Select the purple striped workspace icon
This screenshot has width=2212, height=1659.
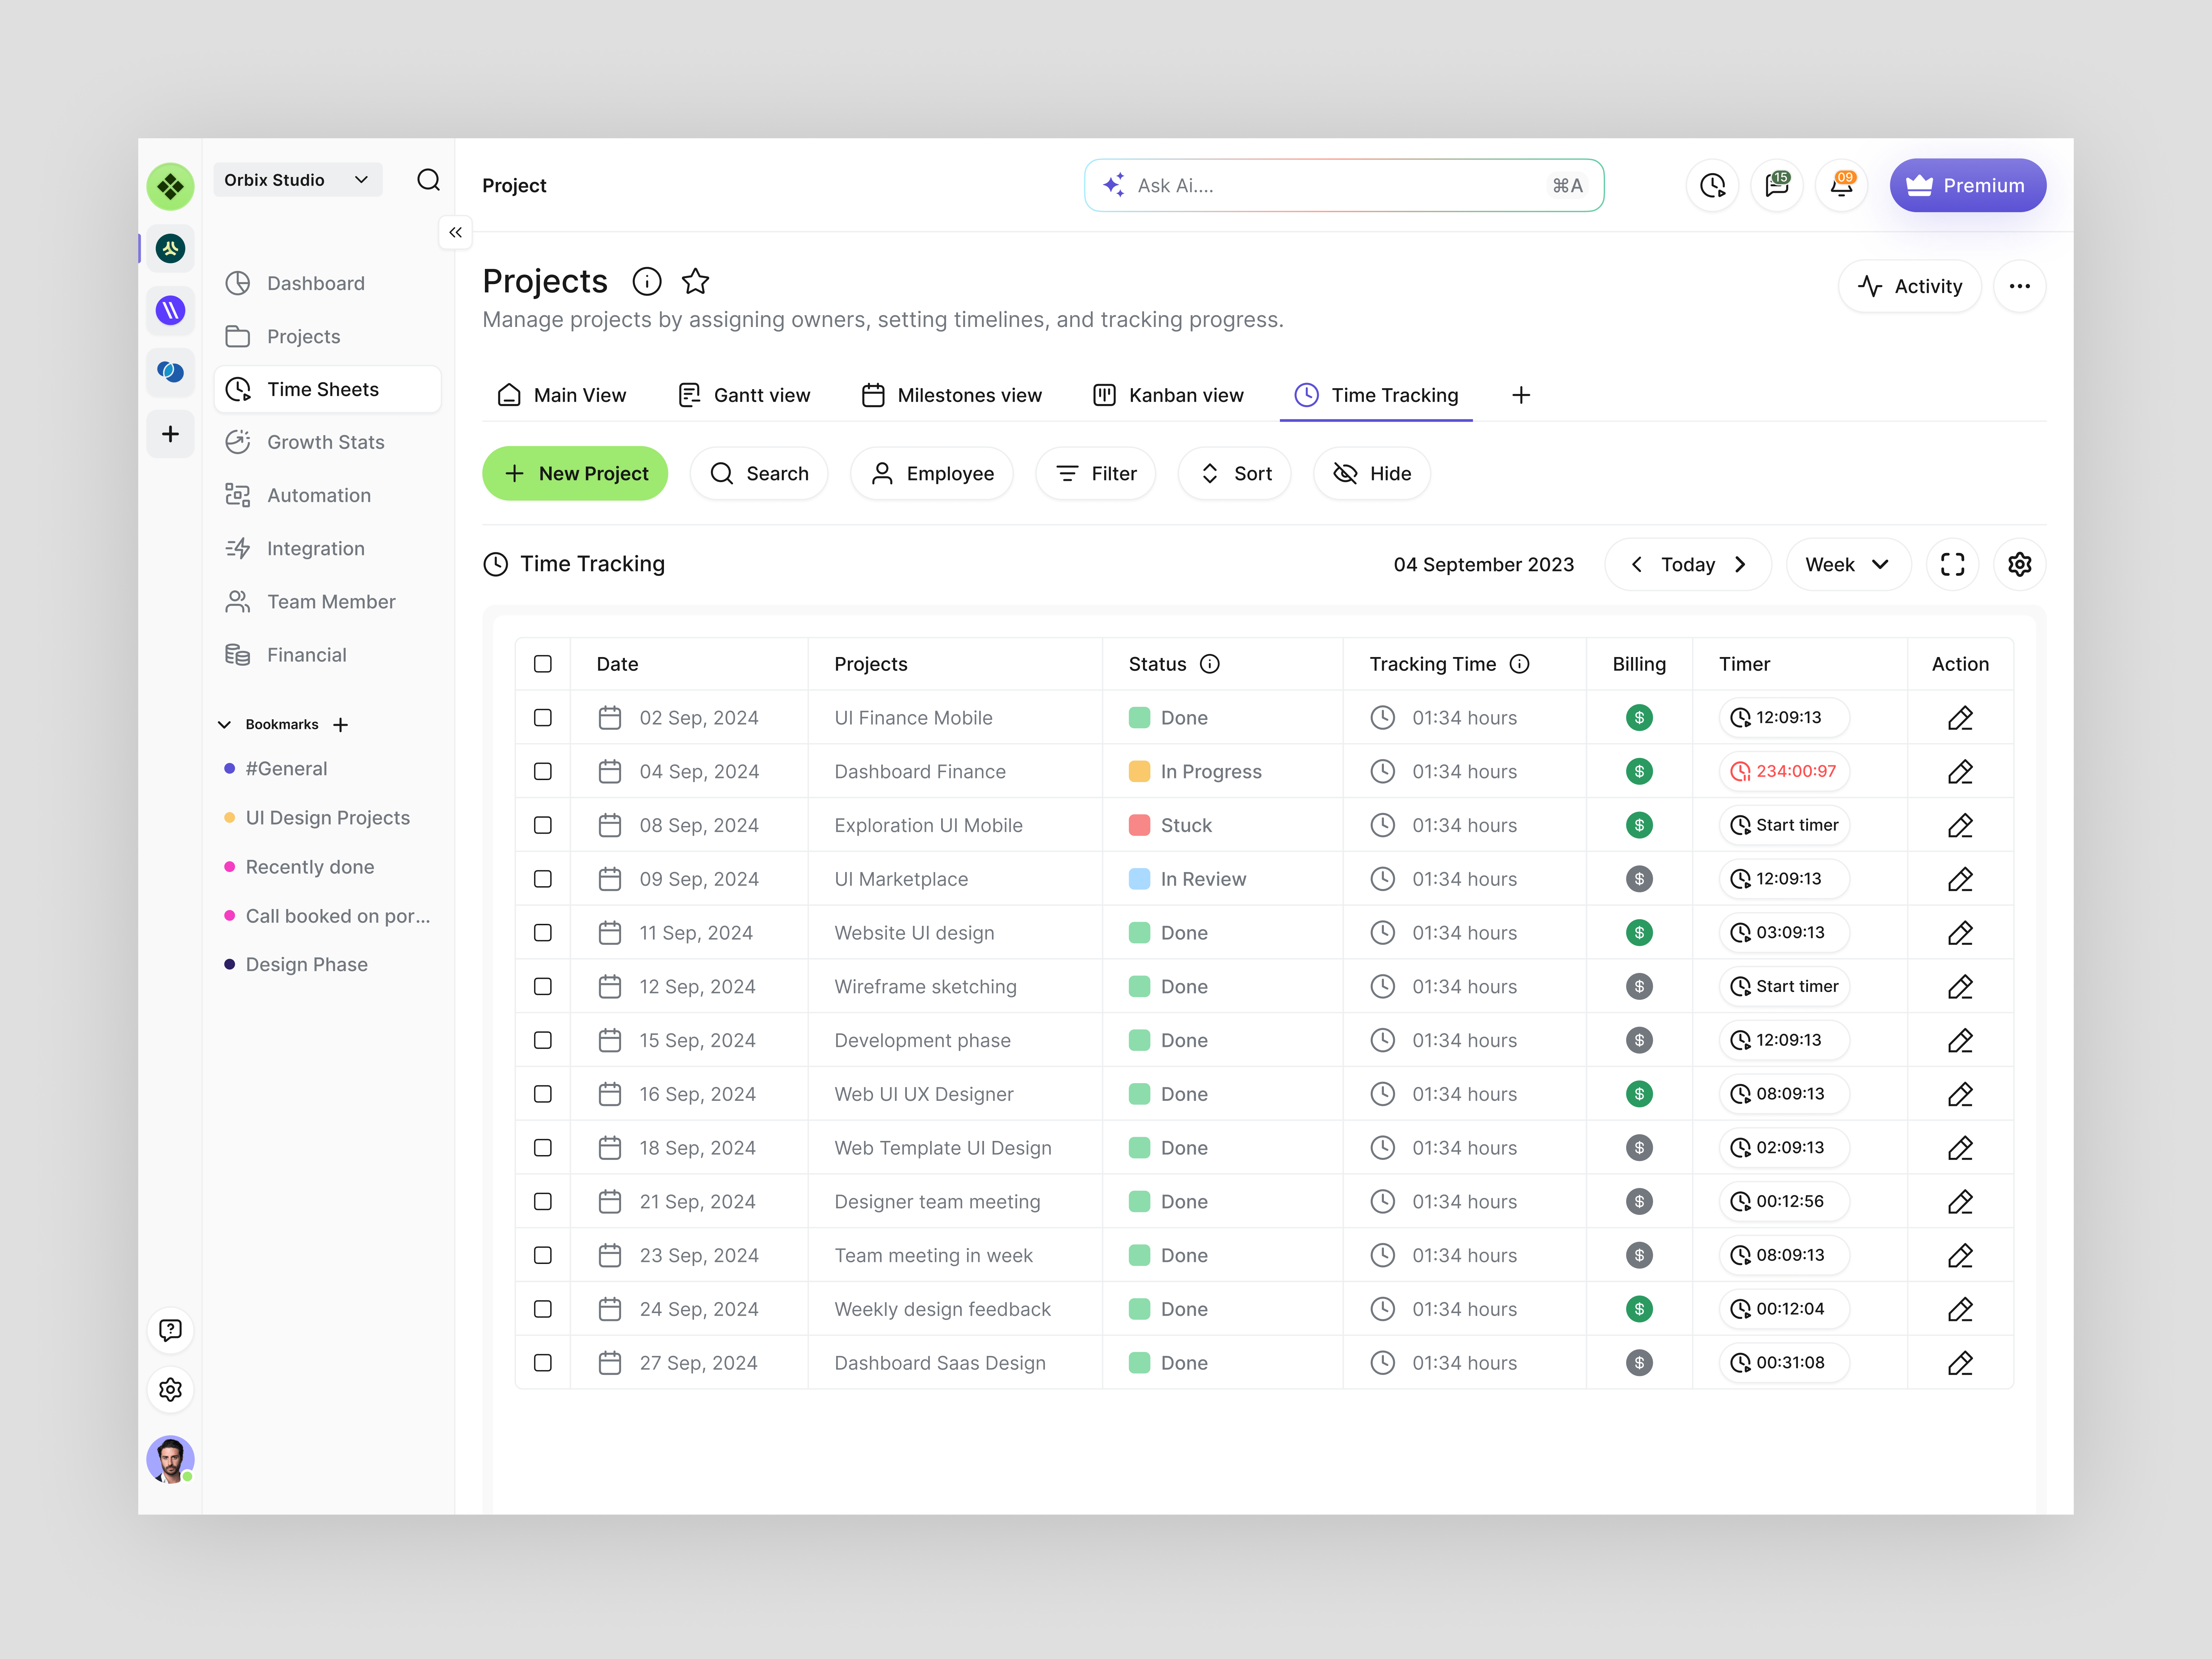click(171, 310)
